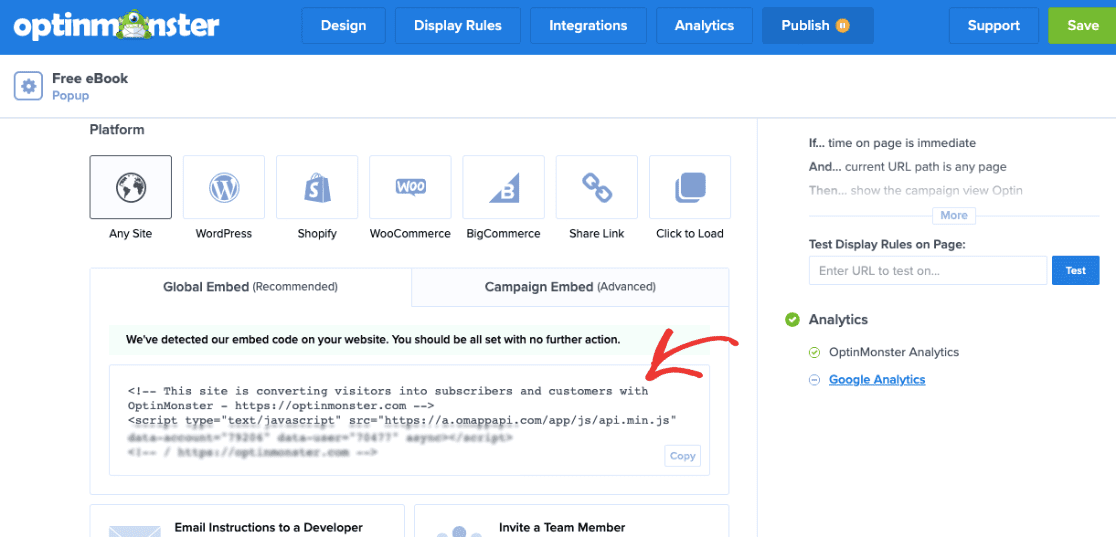Viewport: 1116px width, 537px height.
Task: Click the paused status icon on Publish
Action: [843, 26]
